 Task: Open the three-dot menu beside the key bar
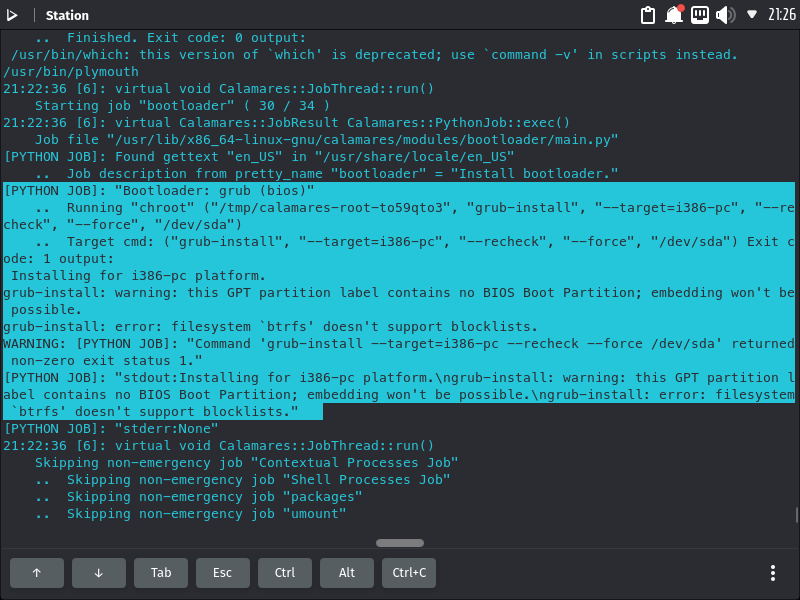(773, 572)
